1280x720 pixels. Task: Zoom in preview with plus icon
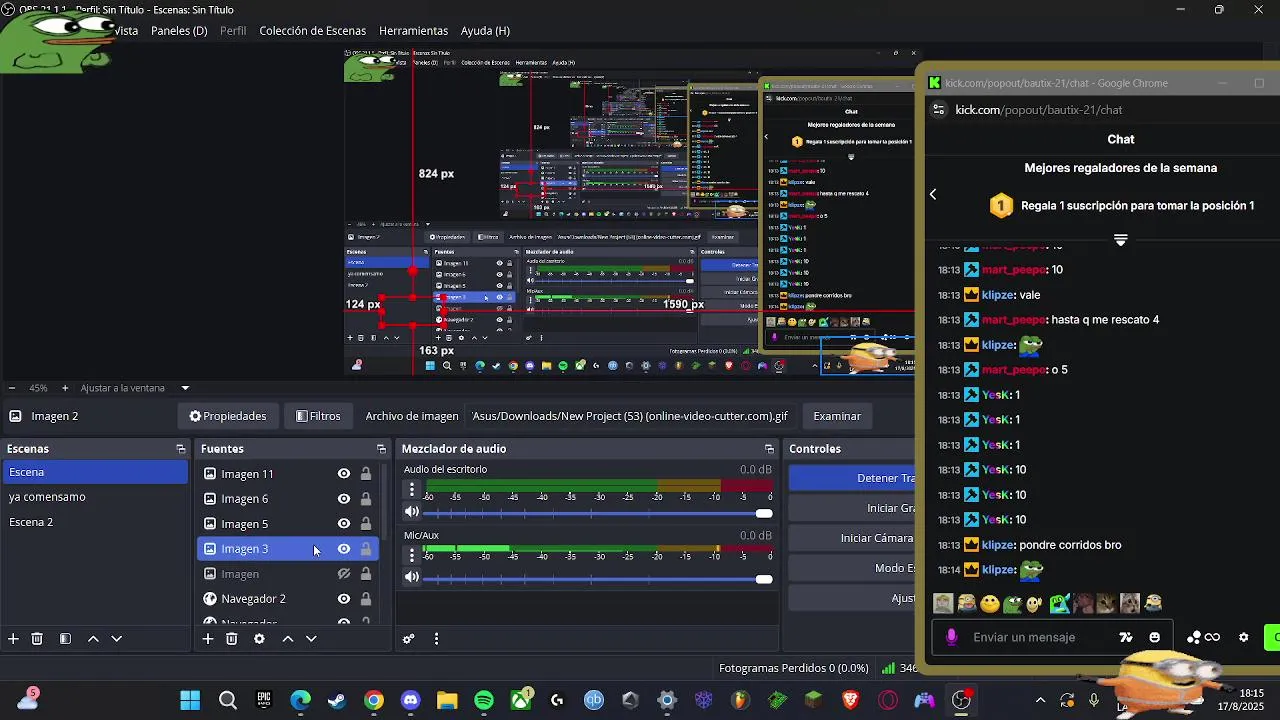65,388
